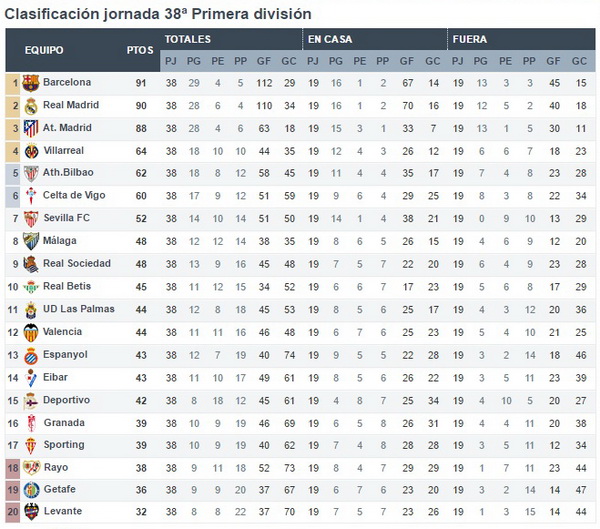Viewport: 600px width, 529px height.
Task: Click Barcelona's total goals 112 cell
Action: pyautogui.click(x=264, y=83)
